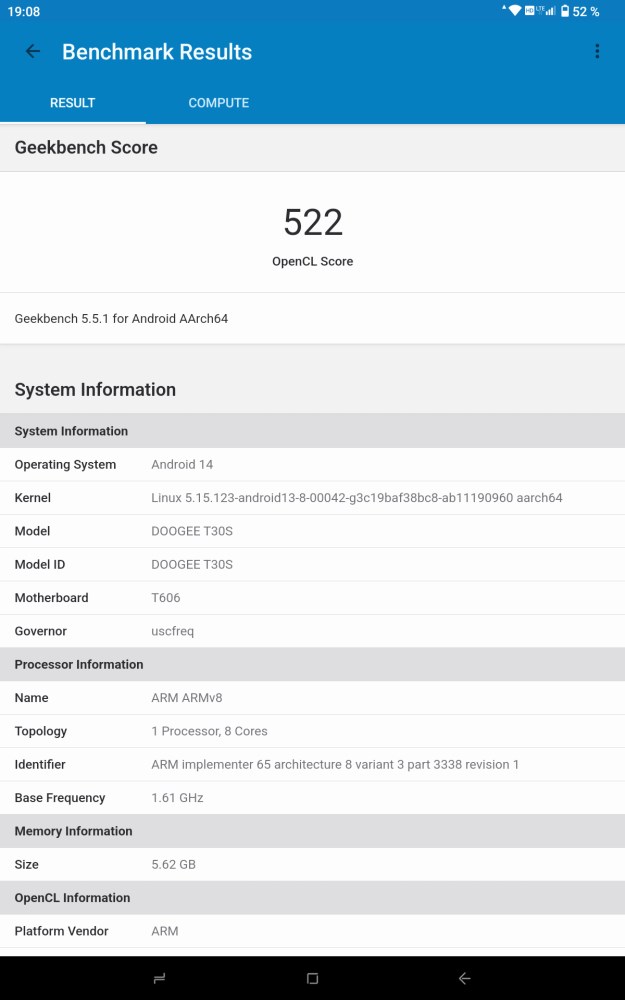Screen dimensions: 625x1000
Task: Tap the Android recent apps button
Action: (159, 979)
